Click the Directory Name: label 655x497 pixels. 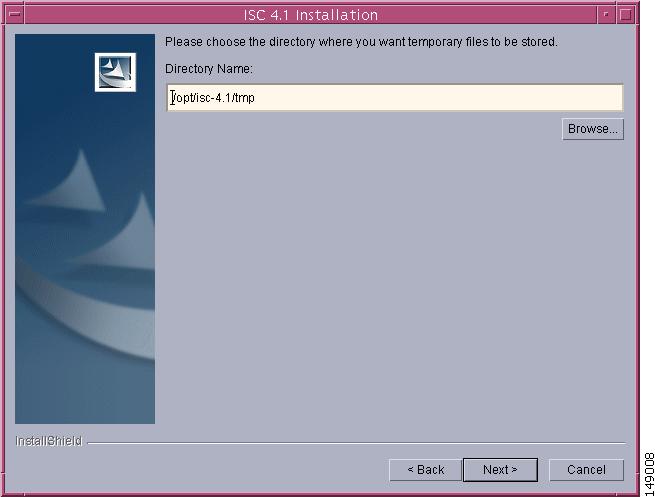209,69
